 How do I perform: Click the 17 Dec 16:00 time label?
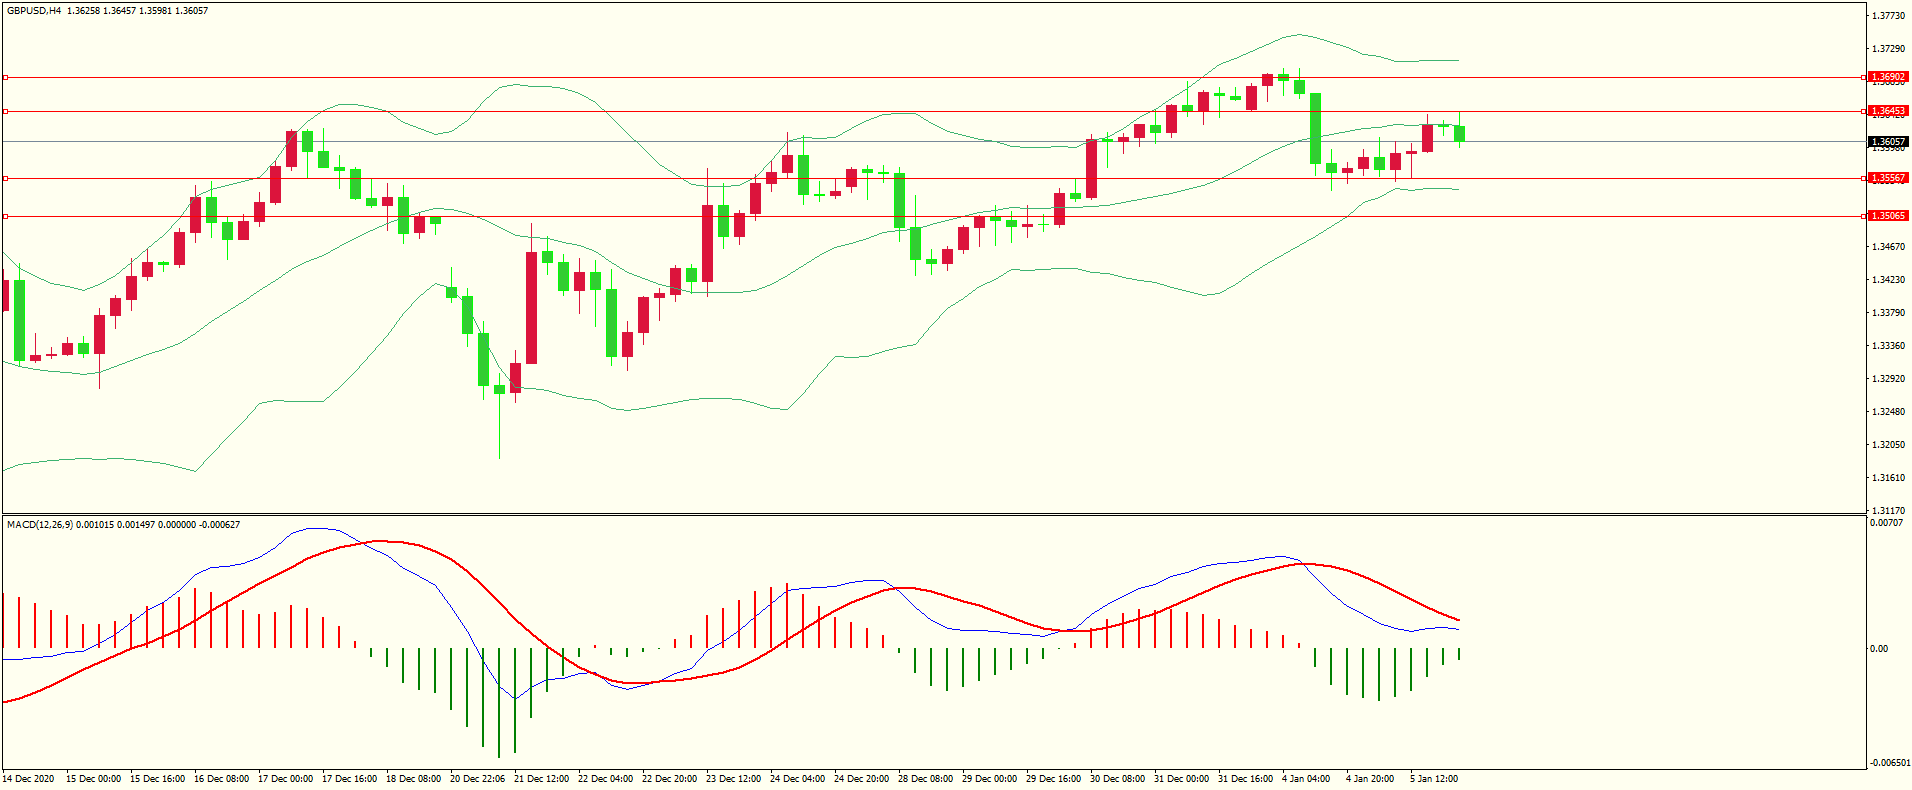click(349, 779)
